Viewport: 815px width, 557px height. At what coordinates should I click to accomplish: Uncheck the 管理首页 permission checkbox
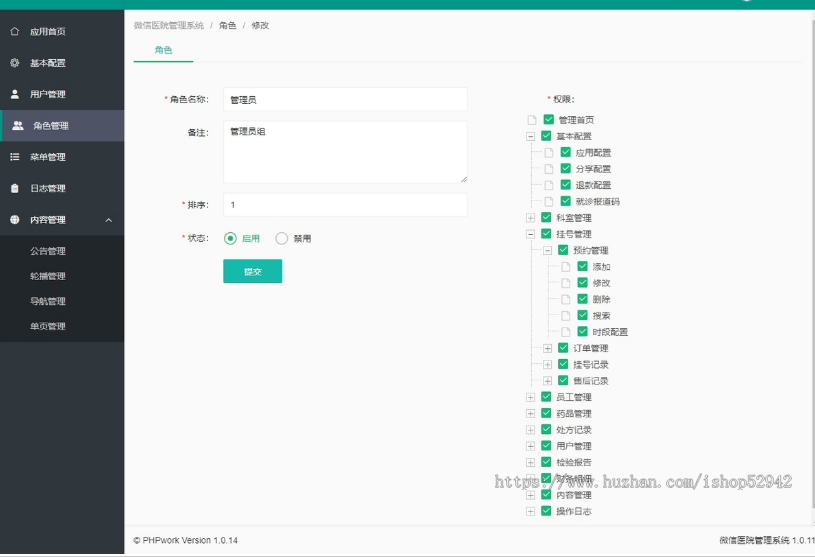click(548, 120)
